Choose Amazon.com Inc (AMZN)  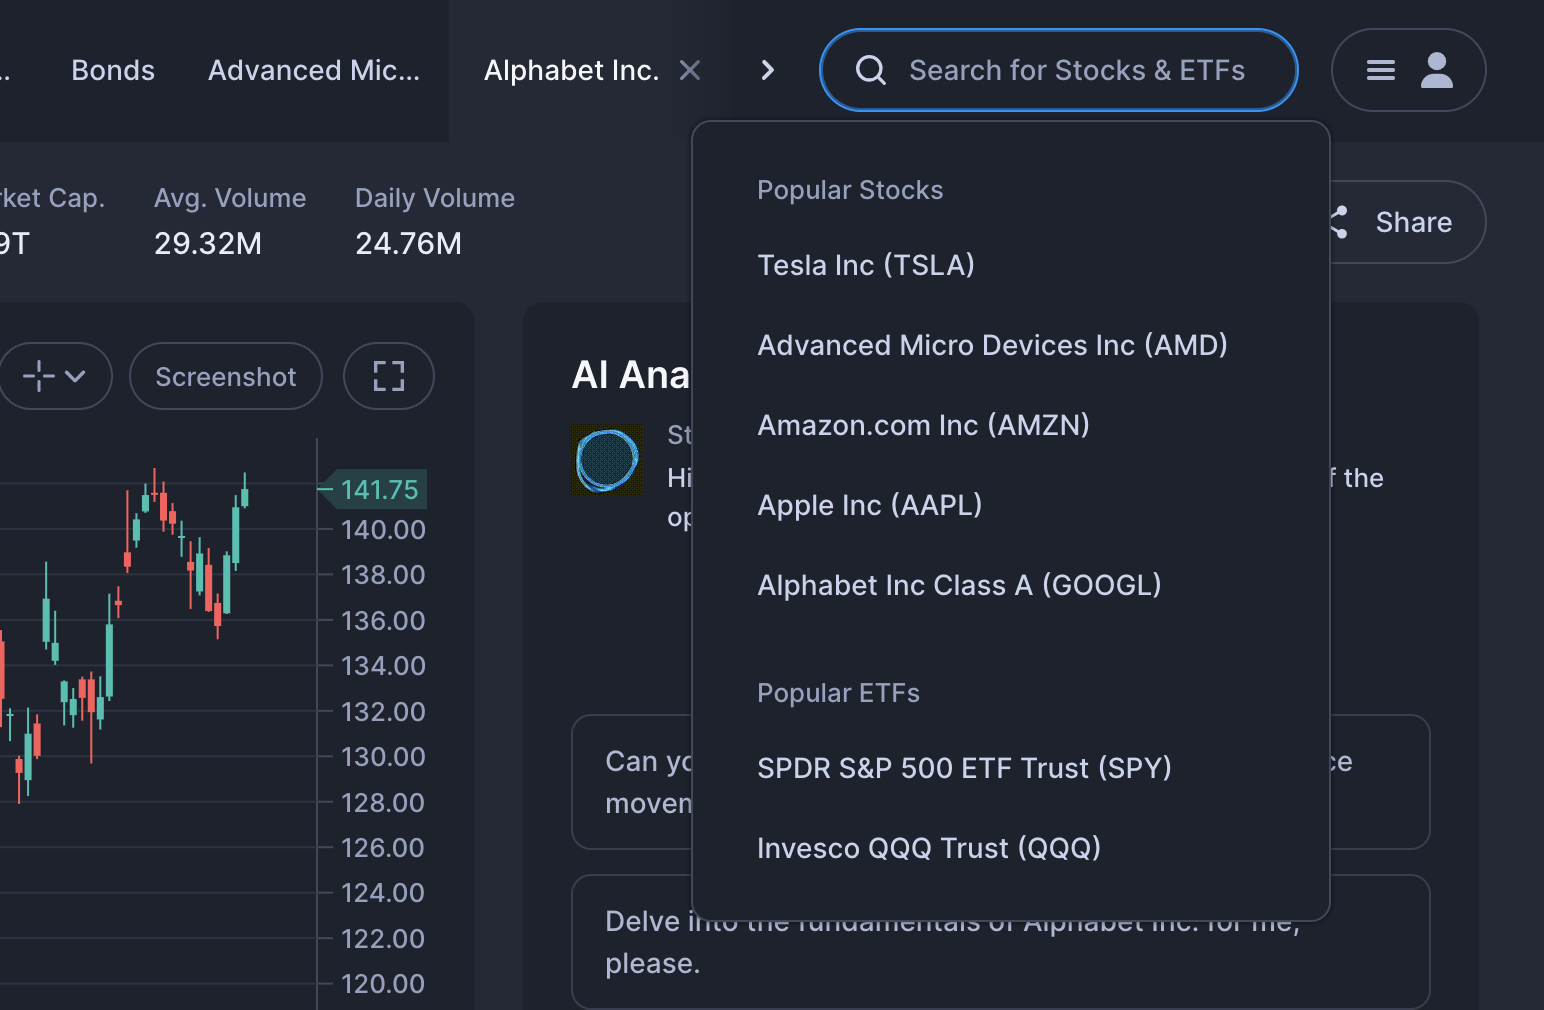[923, 425]
